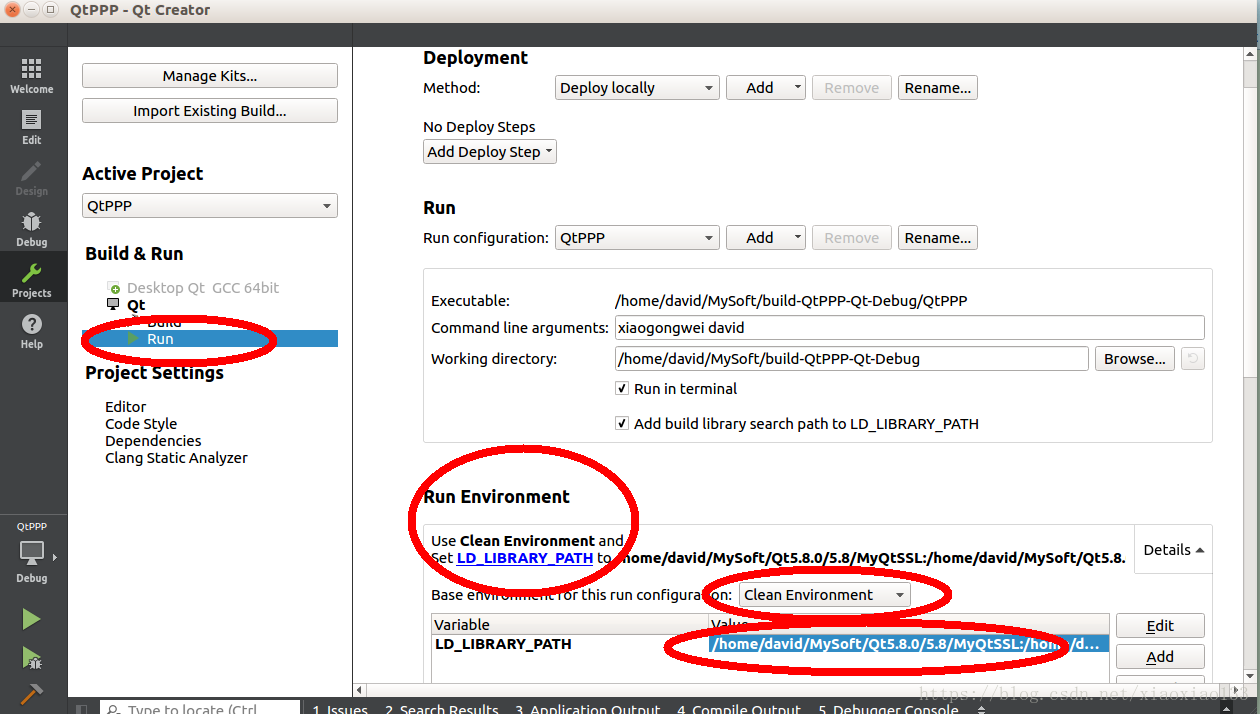Open the Clean Environment base environment dropdown
The height and width of the screenshot is (714, 1260).
(x=824, y=595)
